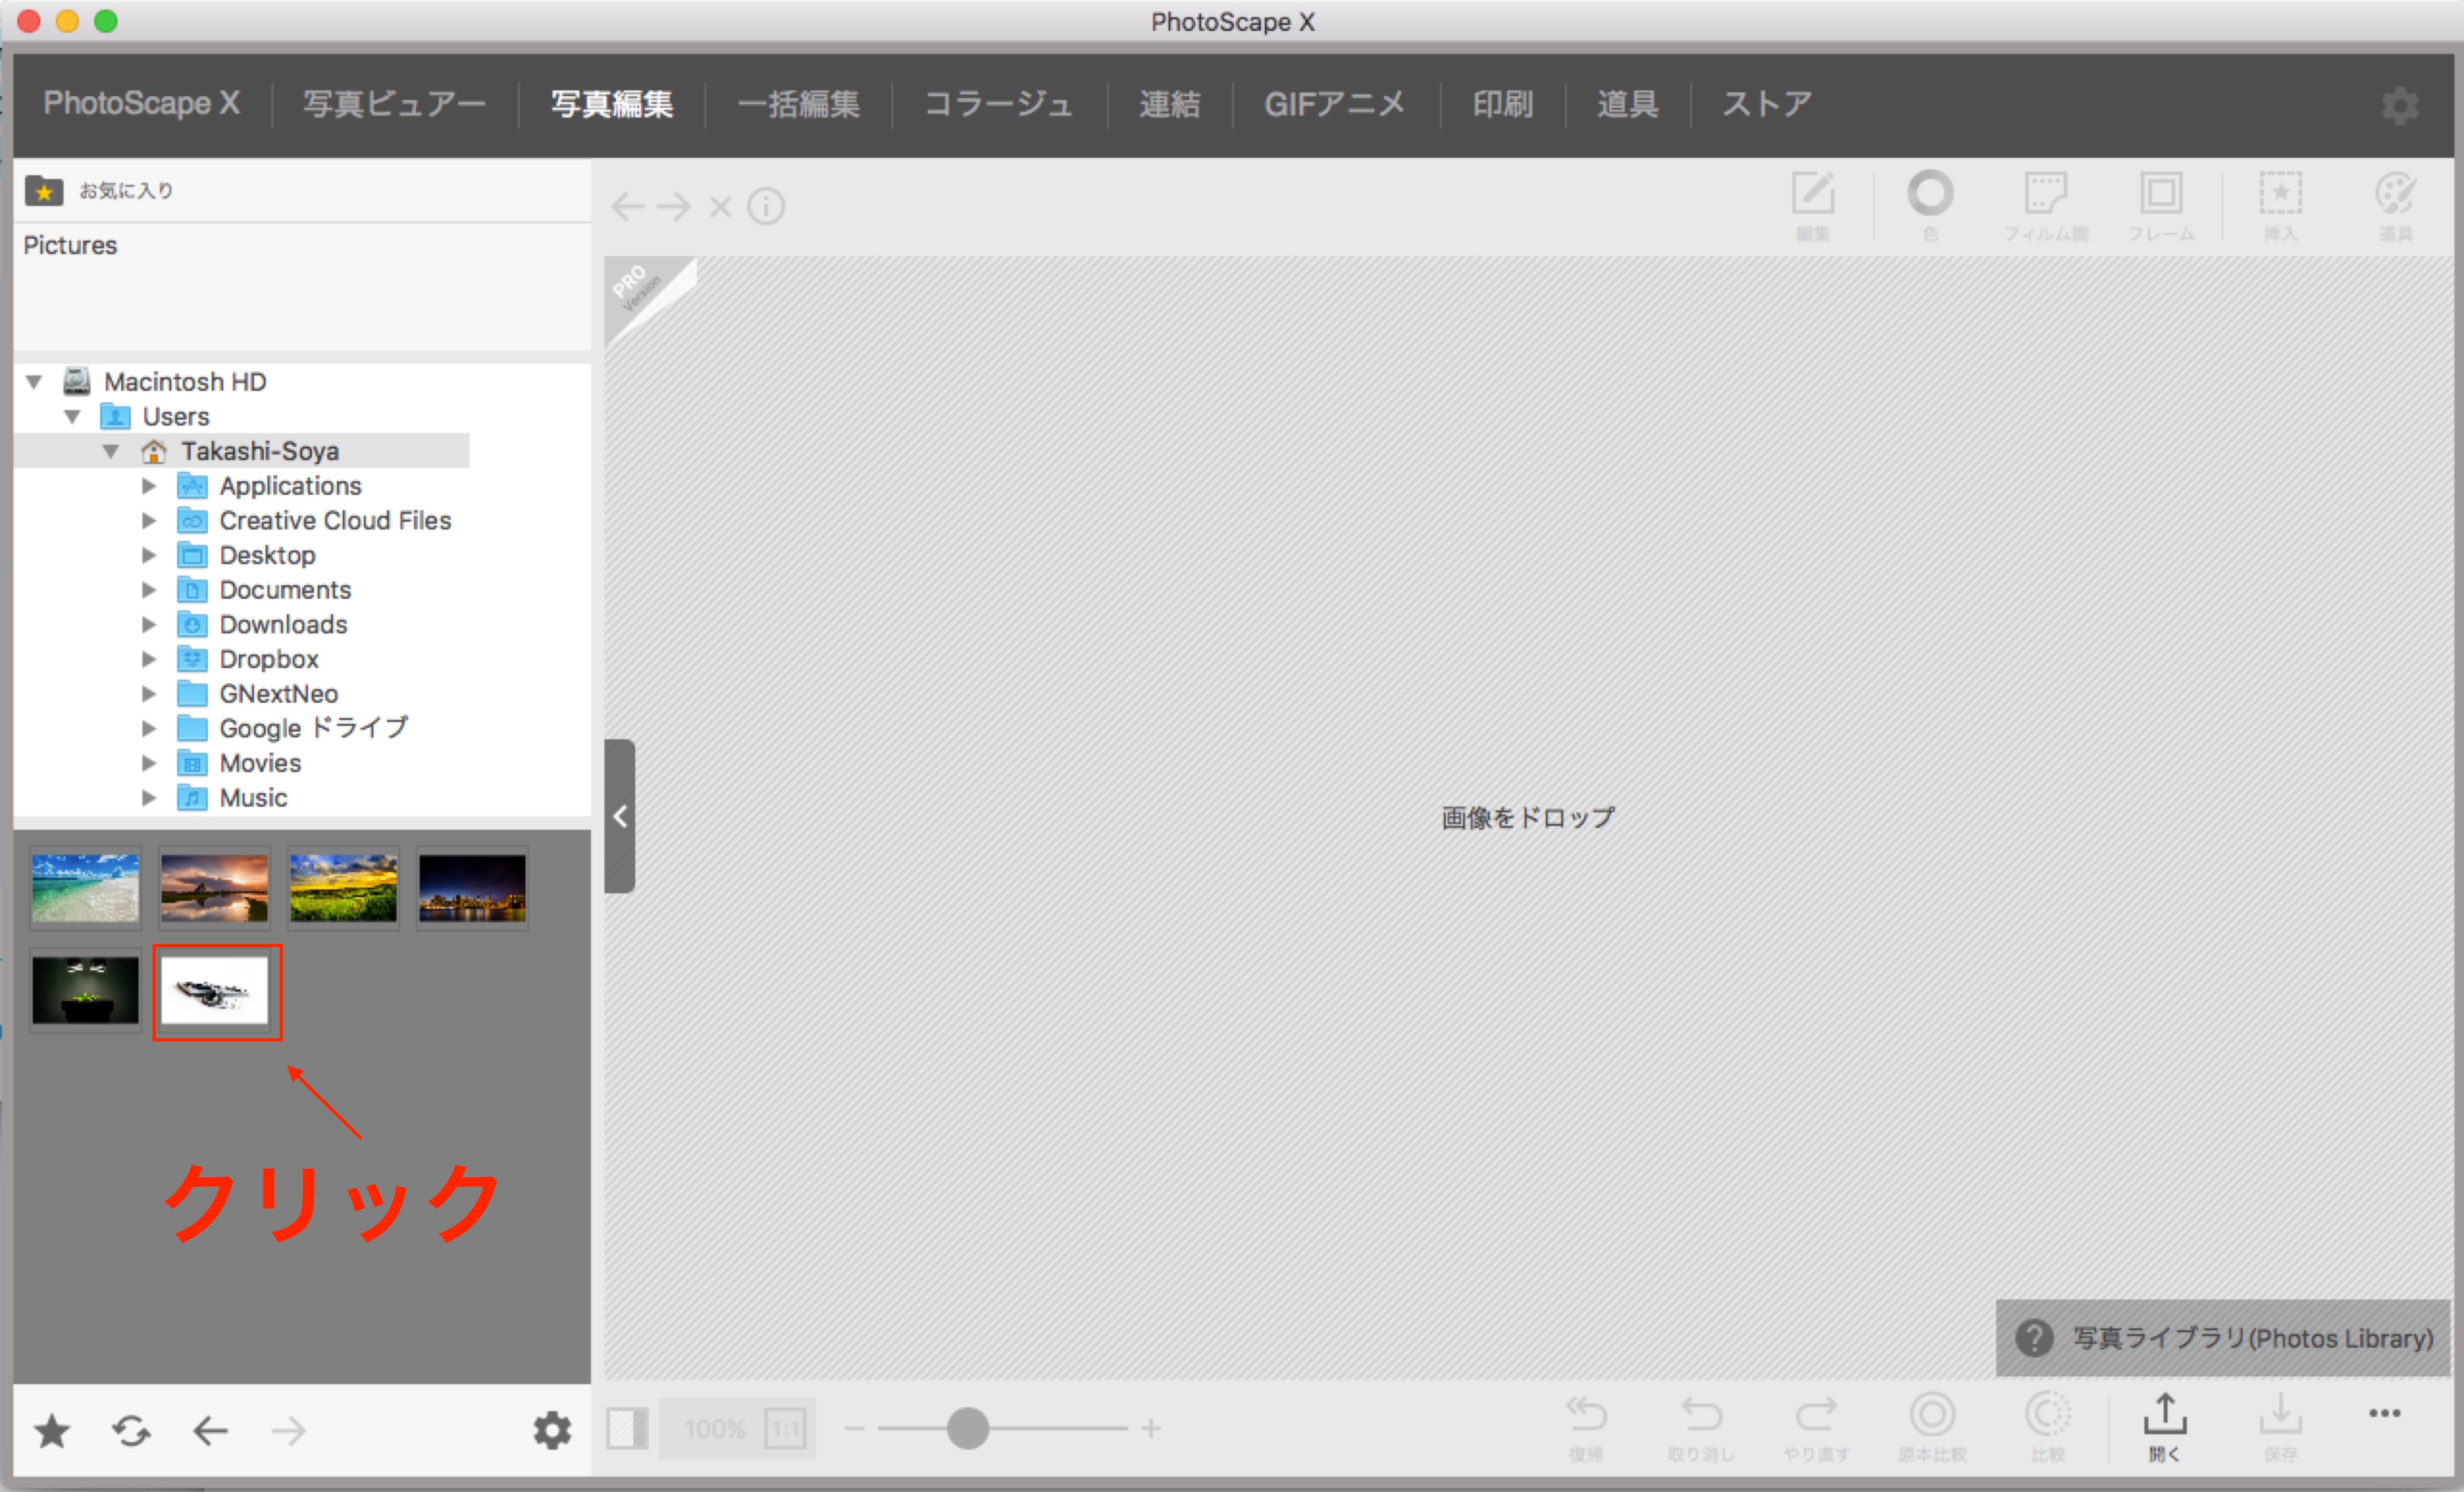Image resolution: width=2464 pixels, height=1492 pixels.
Task: Click the X close image icon
Action: pyautogui.click(x=720, y=207)
